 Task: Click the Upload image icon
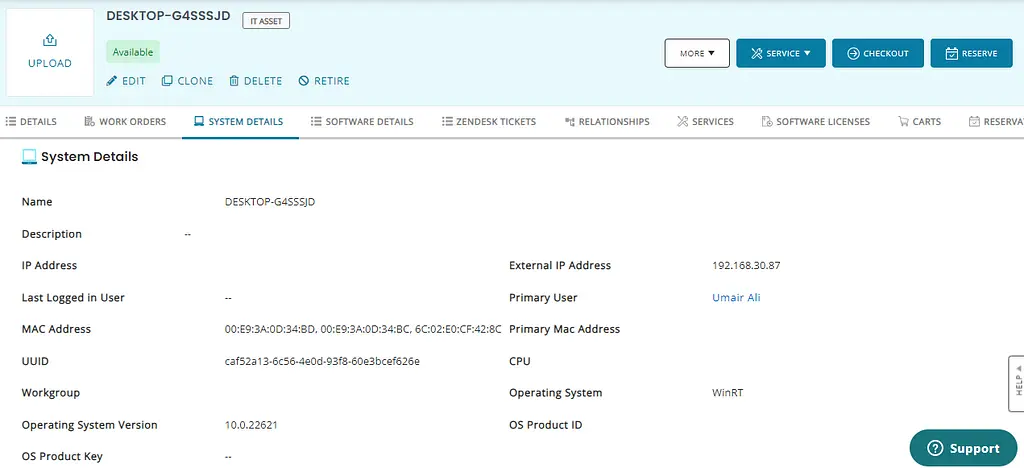(49, 41)
